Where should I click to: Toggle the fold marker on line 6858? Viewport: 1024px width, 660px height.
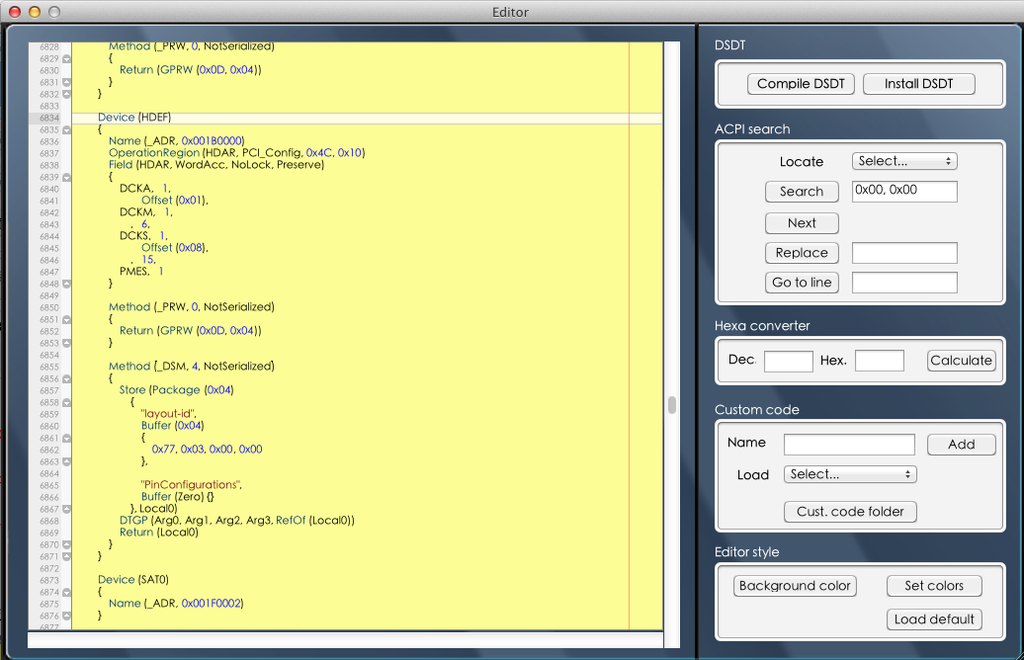click(x=66, y=403)
